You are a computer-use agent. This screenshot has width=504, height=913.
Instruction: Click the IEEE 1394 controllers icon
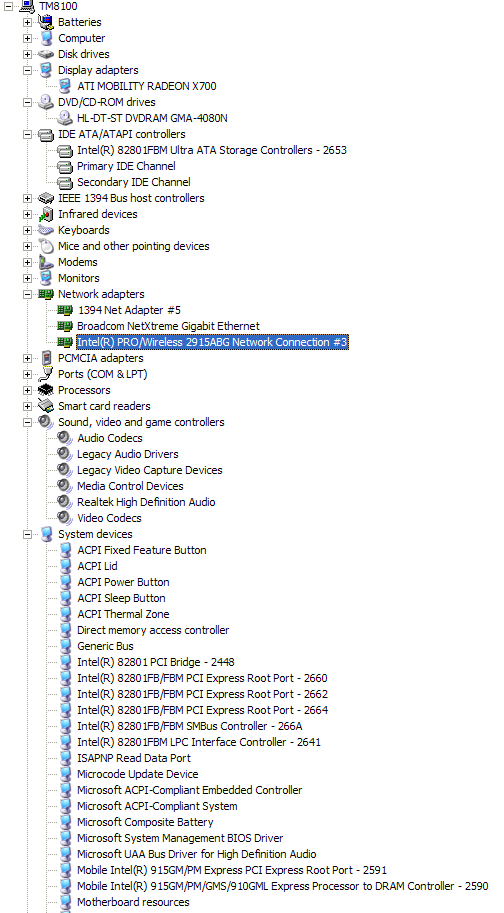tap(46, 199)
